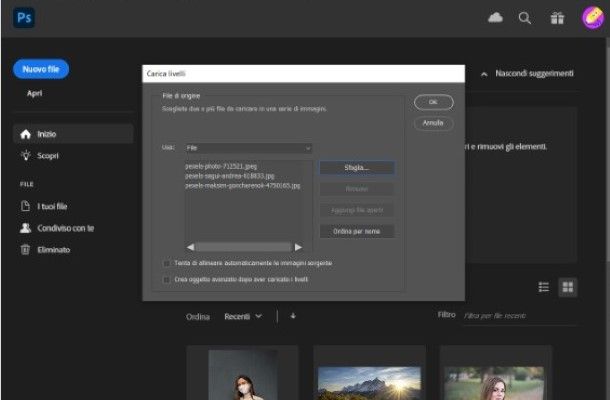Open the Recenti sort dropdown
The image size is (610, 400).
[x=243, y=316]
